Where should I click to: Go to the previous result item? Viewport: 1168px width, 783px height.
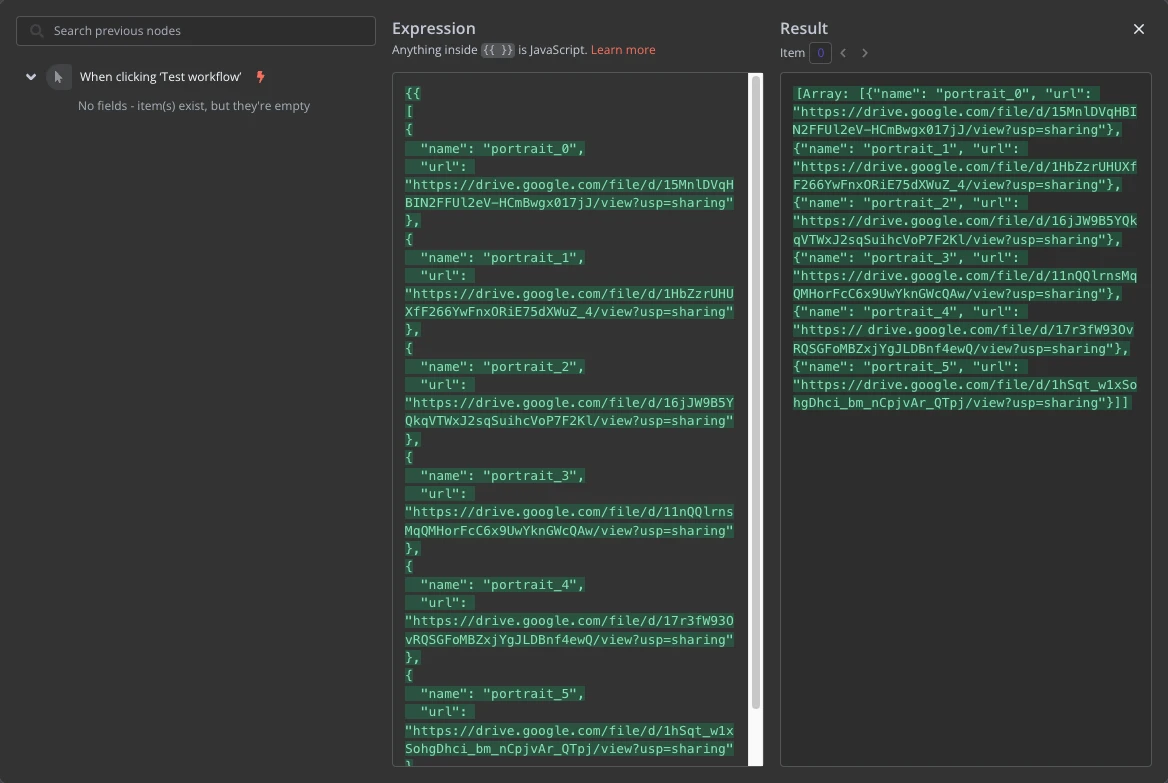coord(843,53)
